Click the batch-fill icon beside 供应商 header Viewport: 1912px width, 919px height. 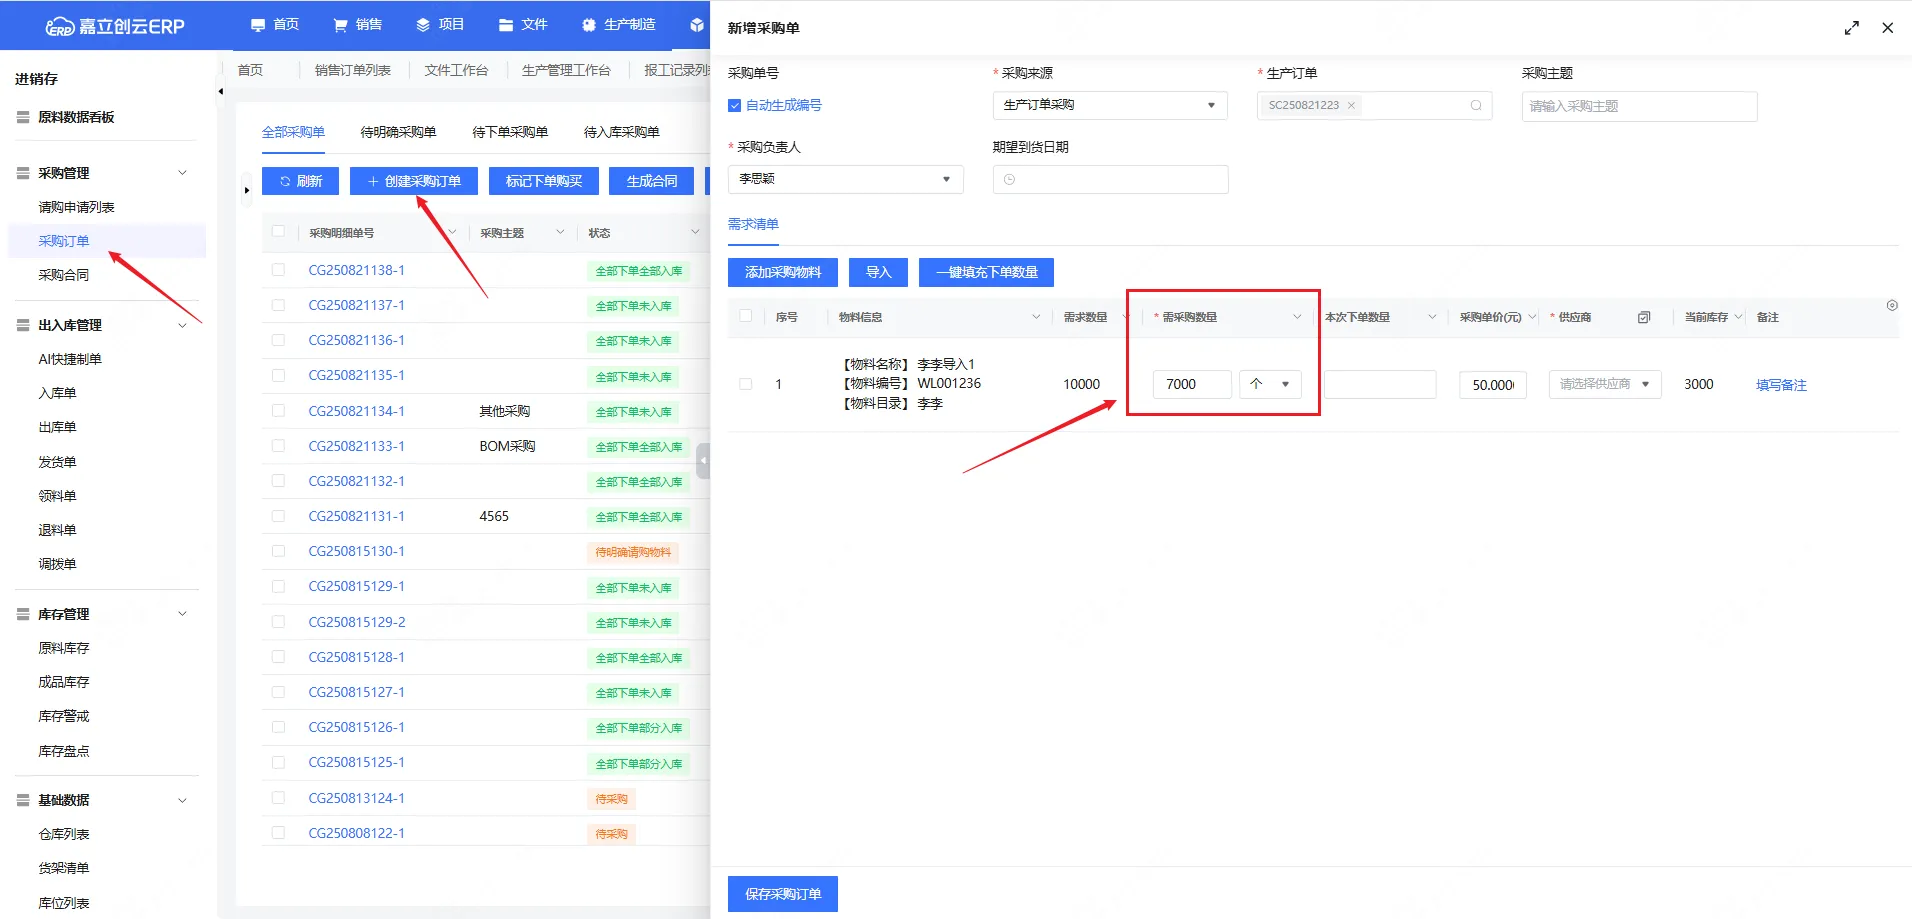tap(1643, 317)
